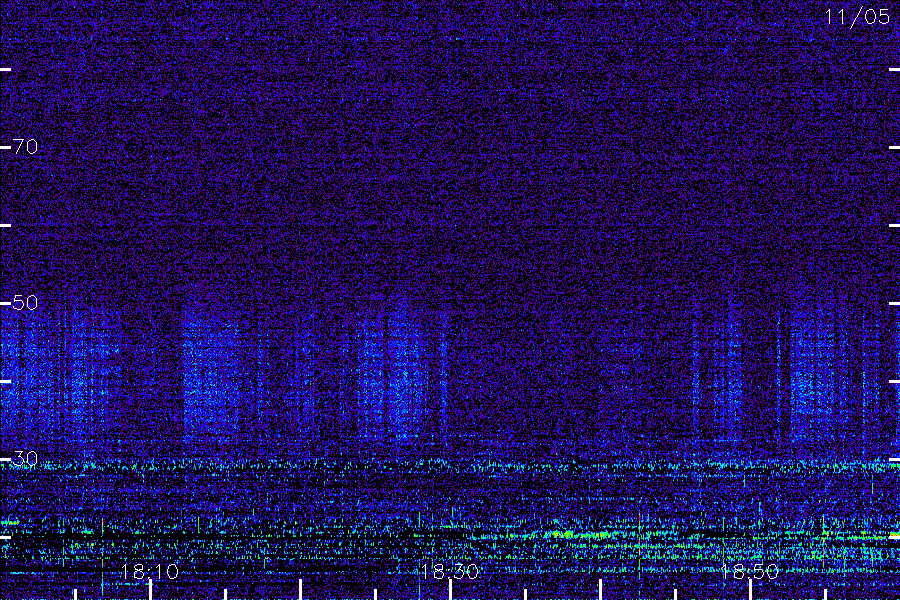Click the 11/05 date label
The height and width of the screenshot is (600, 900).
click(857, 17)
